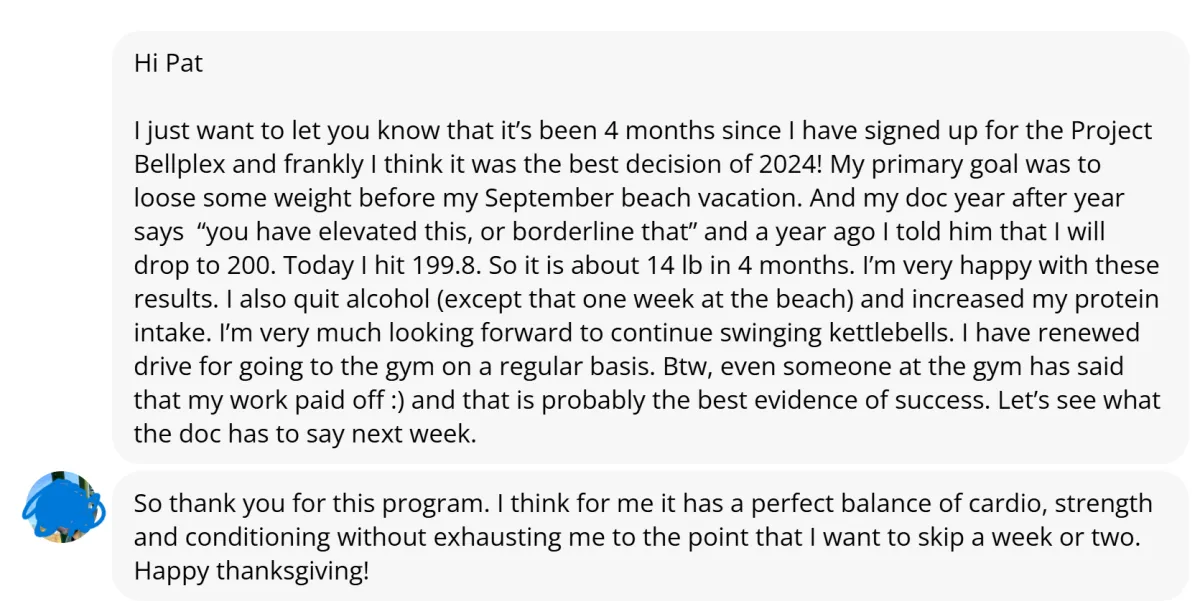Viewport: 1200px width, 601px height.
Task: Click the 'Hi Pat' greeting line
Action: 168,63
